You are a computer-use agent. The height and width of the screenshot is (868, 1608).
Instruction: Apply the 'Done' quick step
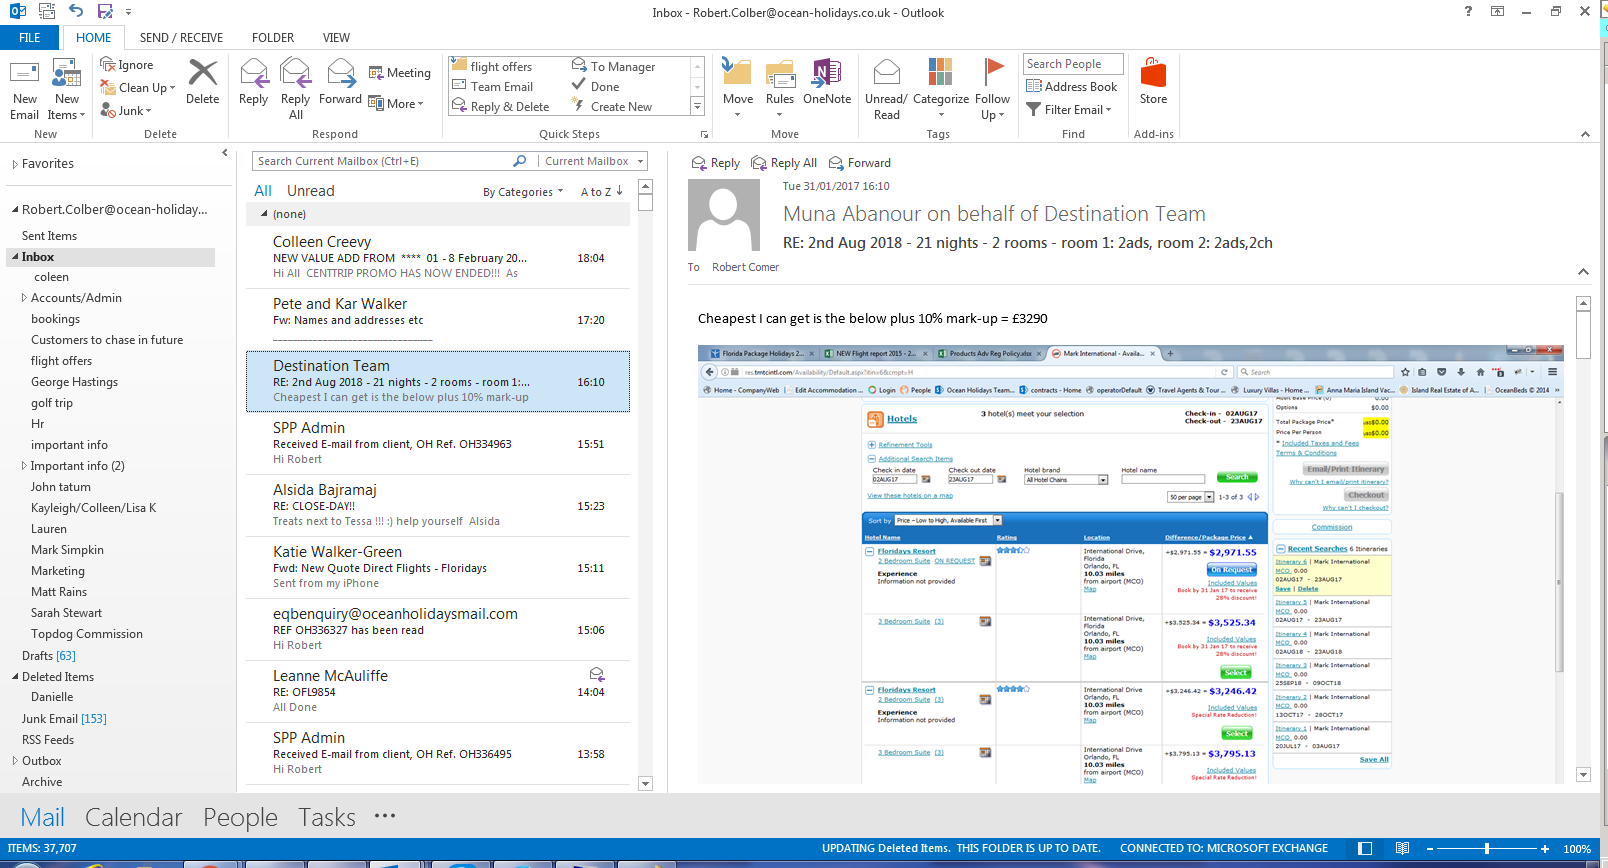click(596, 87)
